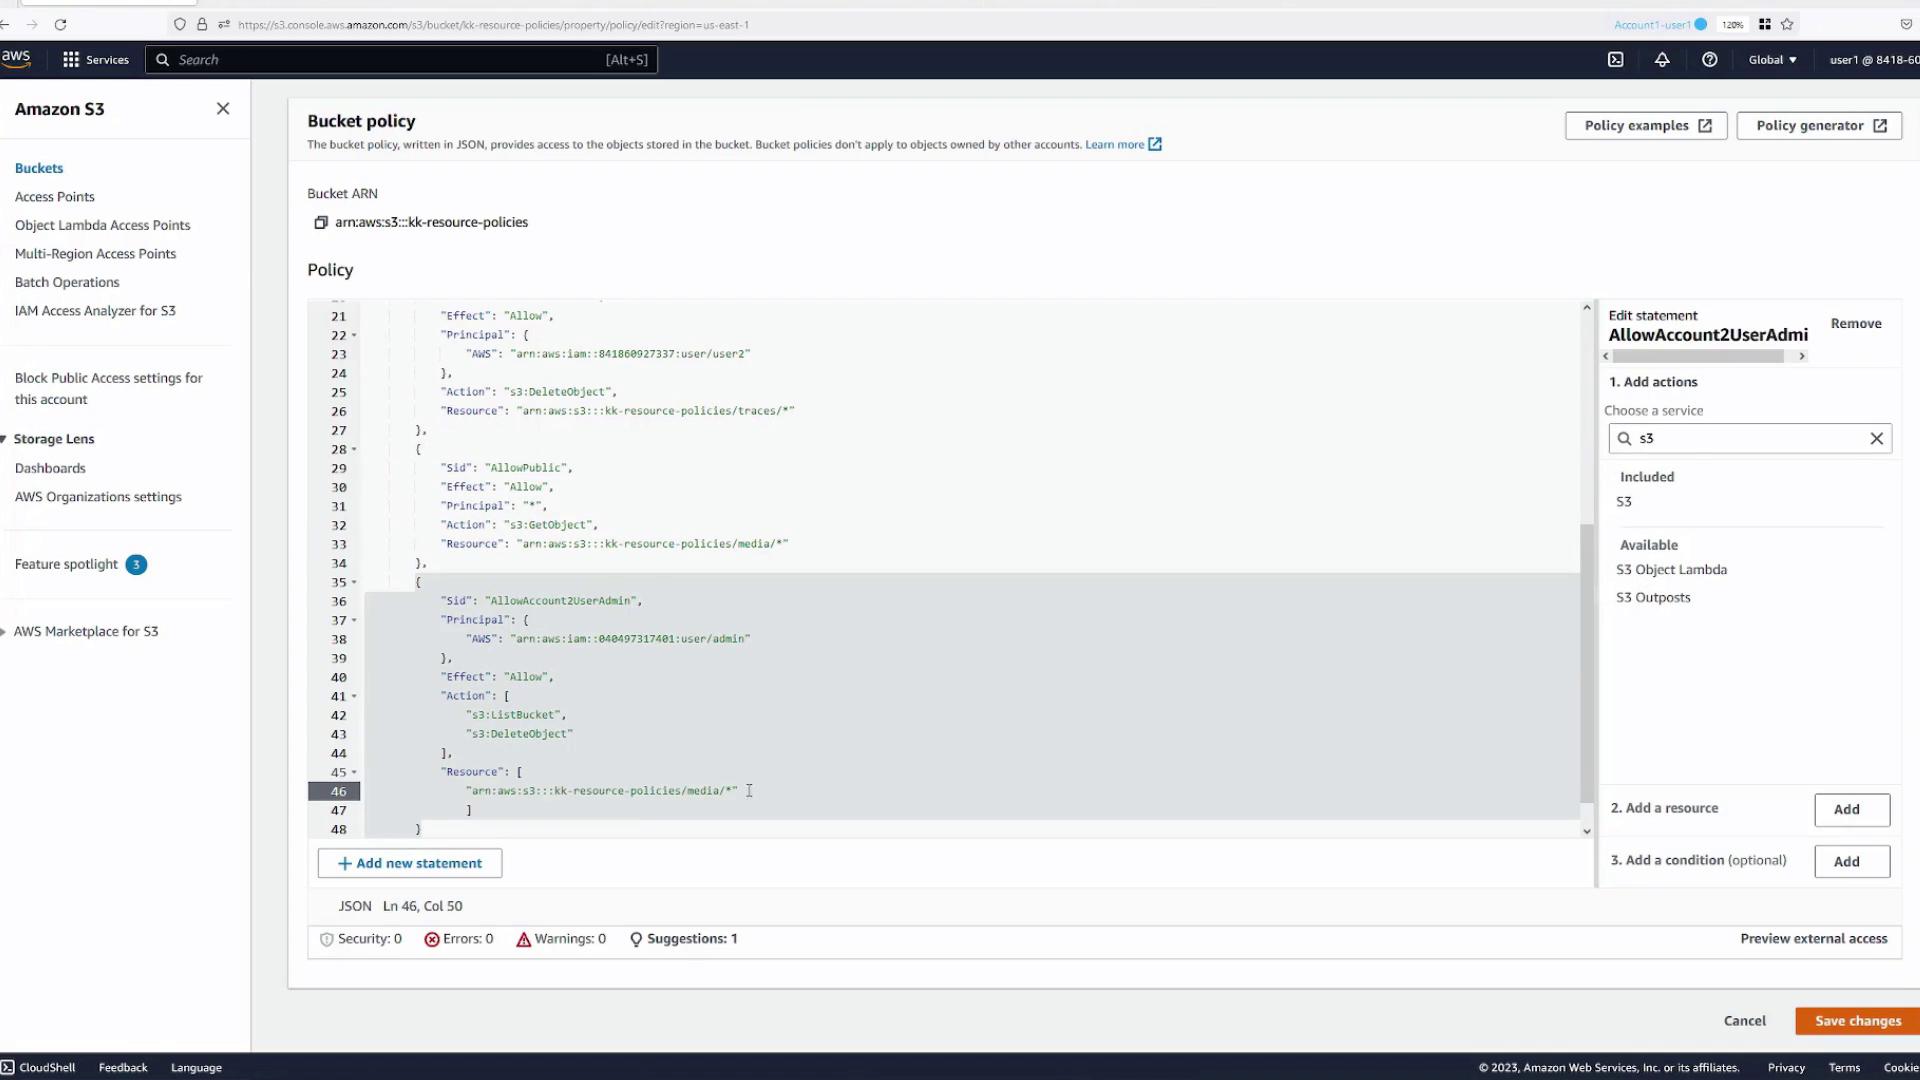The width and height of the screenshot is (1920, 1080).
Task: Open the help question mark icon
Action: (x=1709, y=60)
